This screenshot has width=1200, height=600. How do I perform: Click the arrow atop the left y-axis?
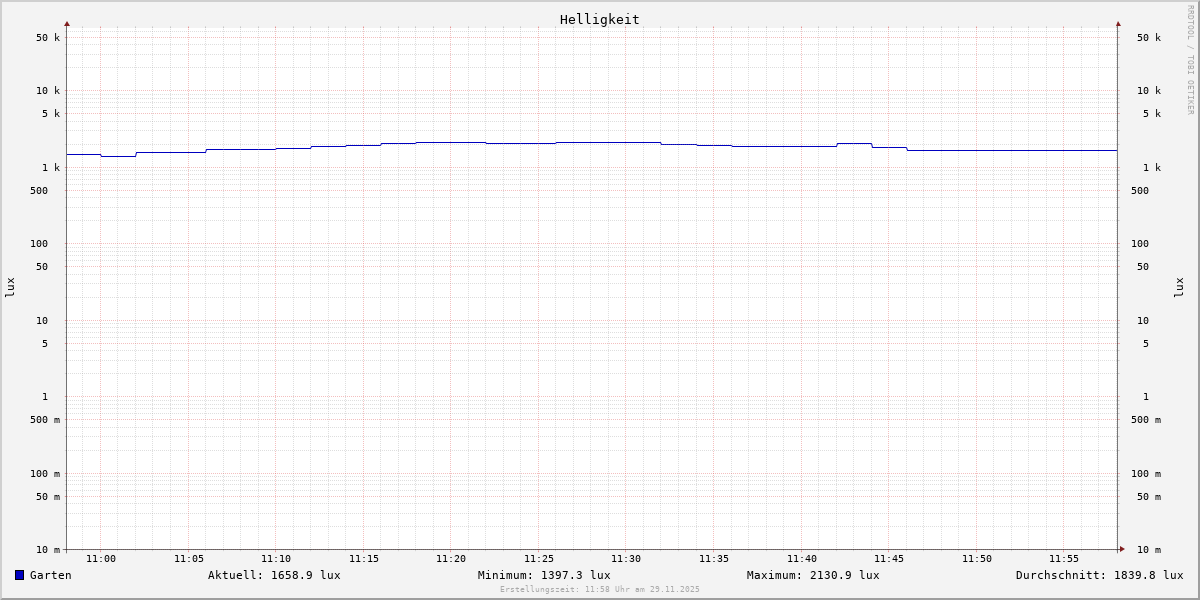[x=67, y=23]
